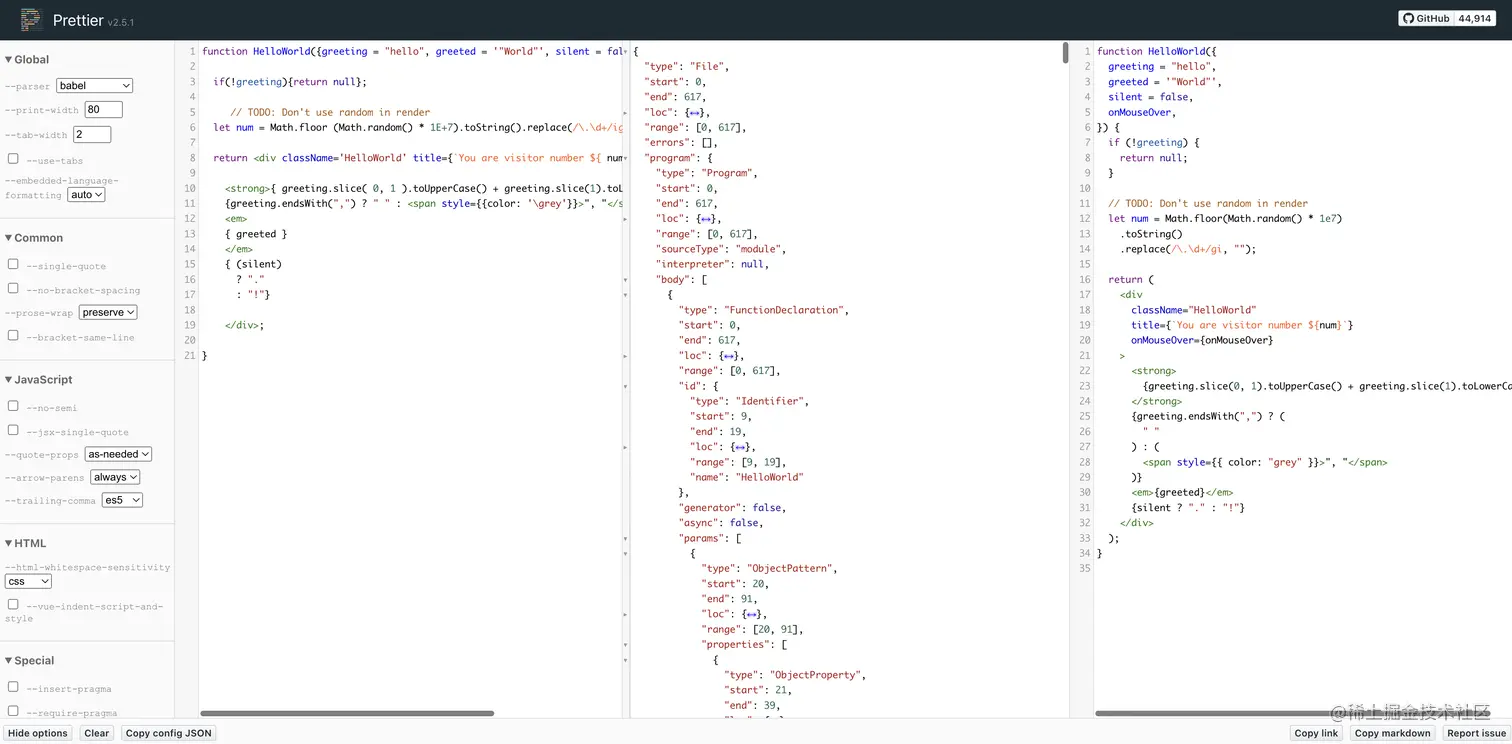Click the 44,914 stars count
Image resolution: width=1512 pixels, height=744 pixels.
tap(1475, 19)
